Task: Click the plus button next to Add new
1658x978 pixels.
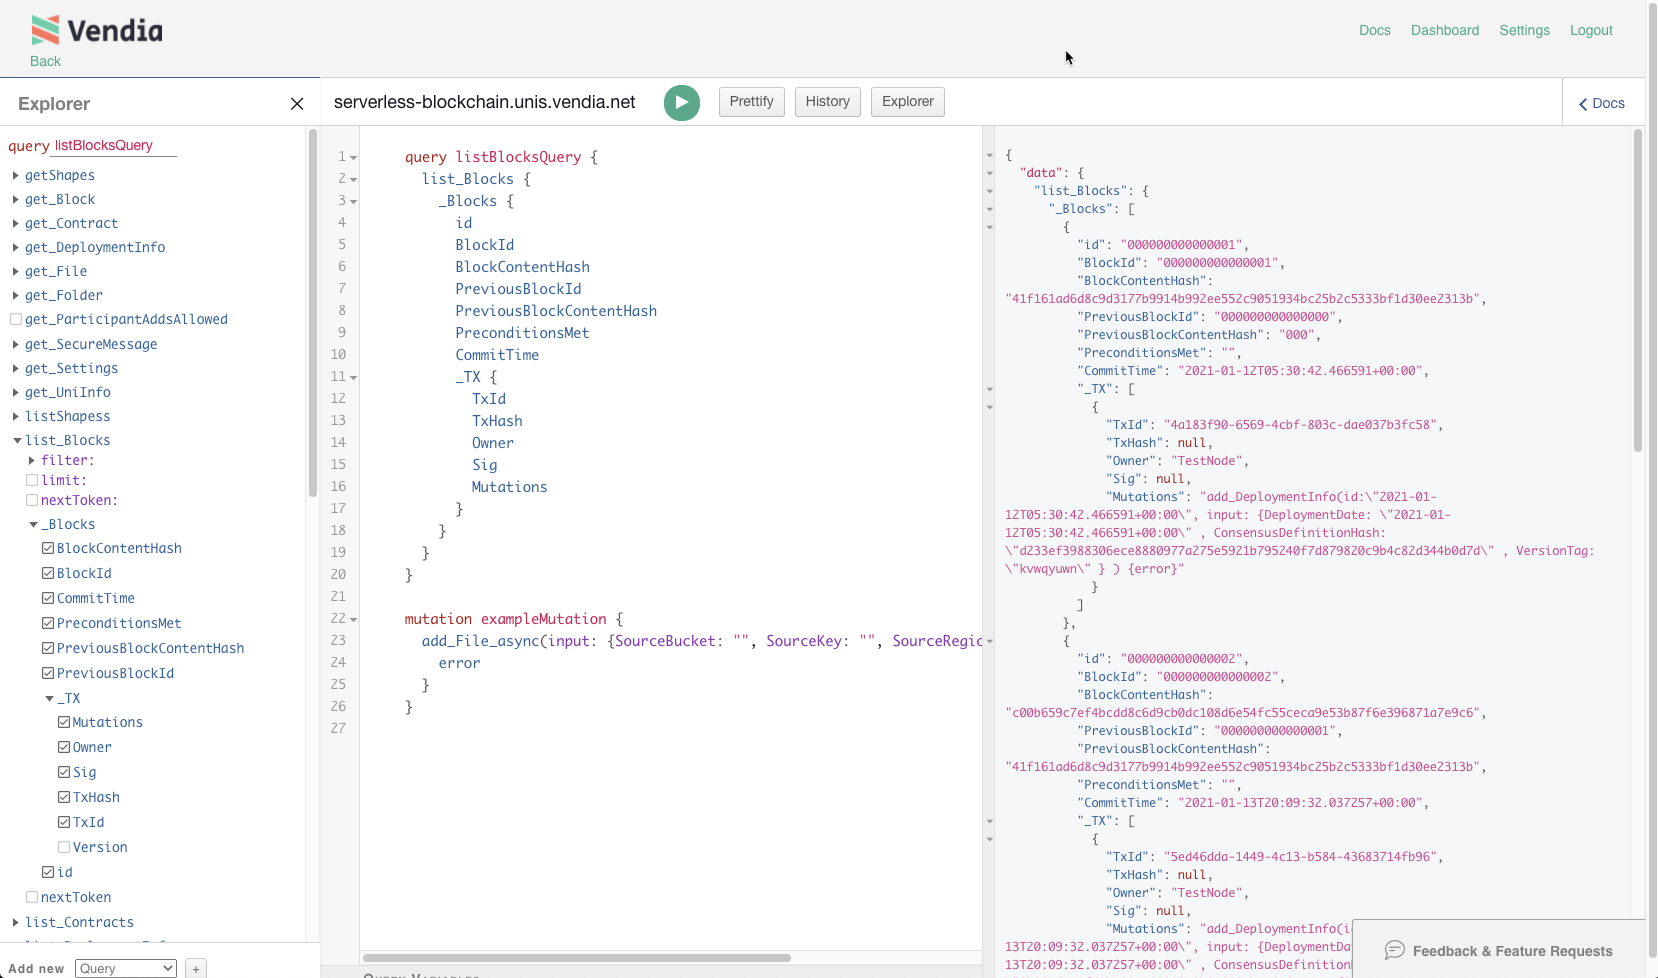Action: 196,968
